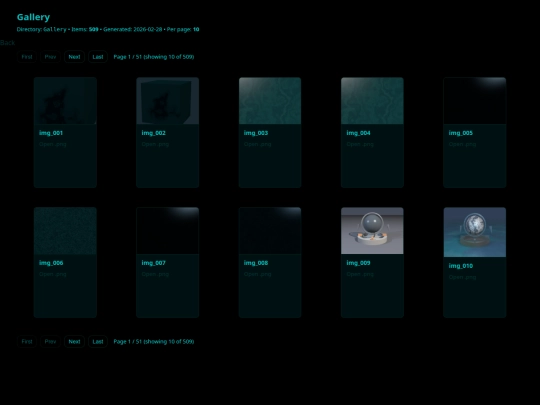Image resolution: width=540 pixels, height=405 pixels.
Task: Click the bottom Prev page button
Action: [x=50, y=342]
